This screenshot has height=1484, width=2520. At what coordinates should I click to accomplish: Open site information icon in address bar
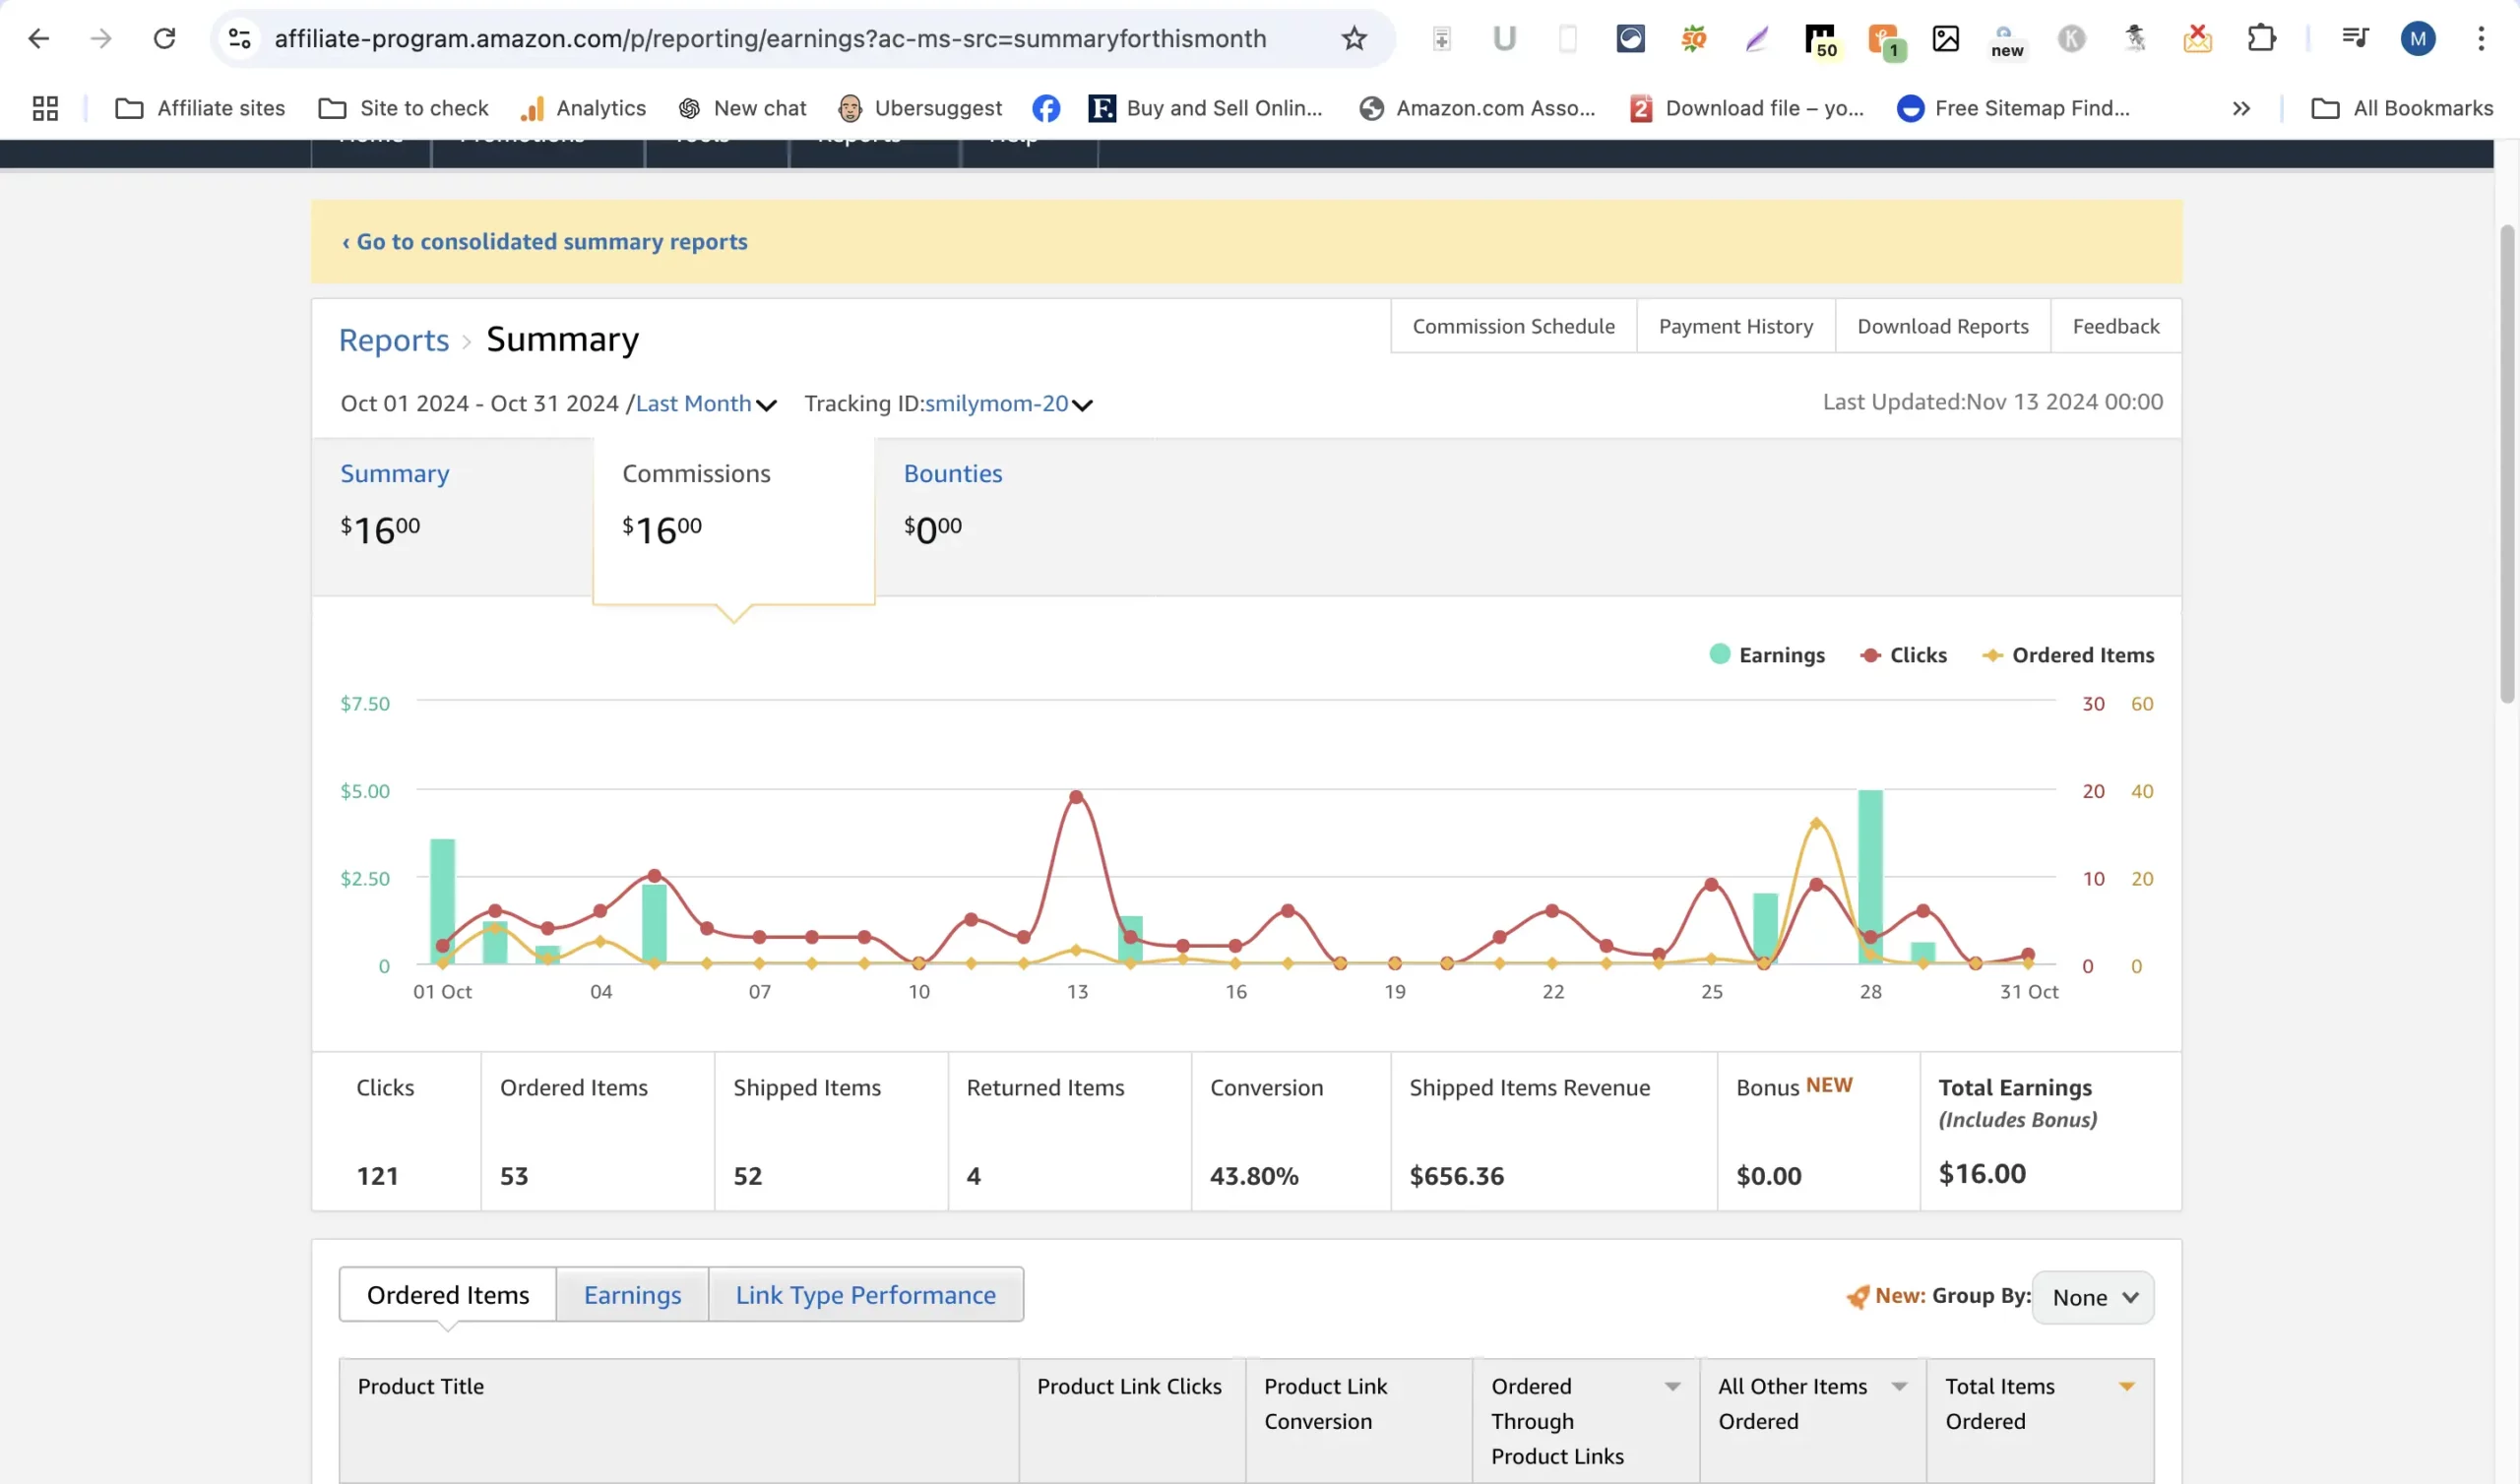point(240,38)
